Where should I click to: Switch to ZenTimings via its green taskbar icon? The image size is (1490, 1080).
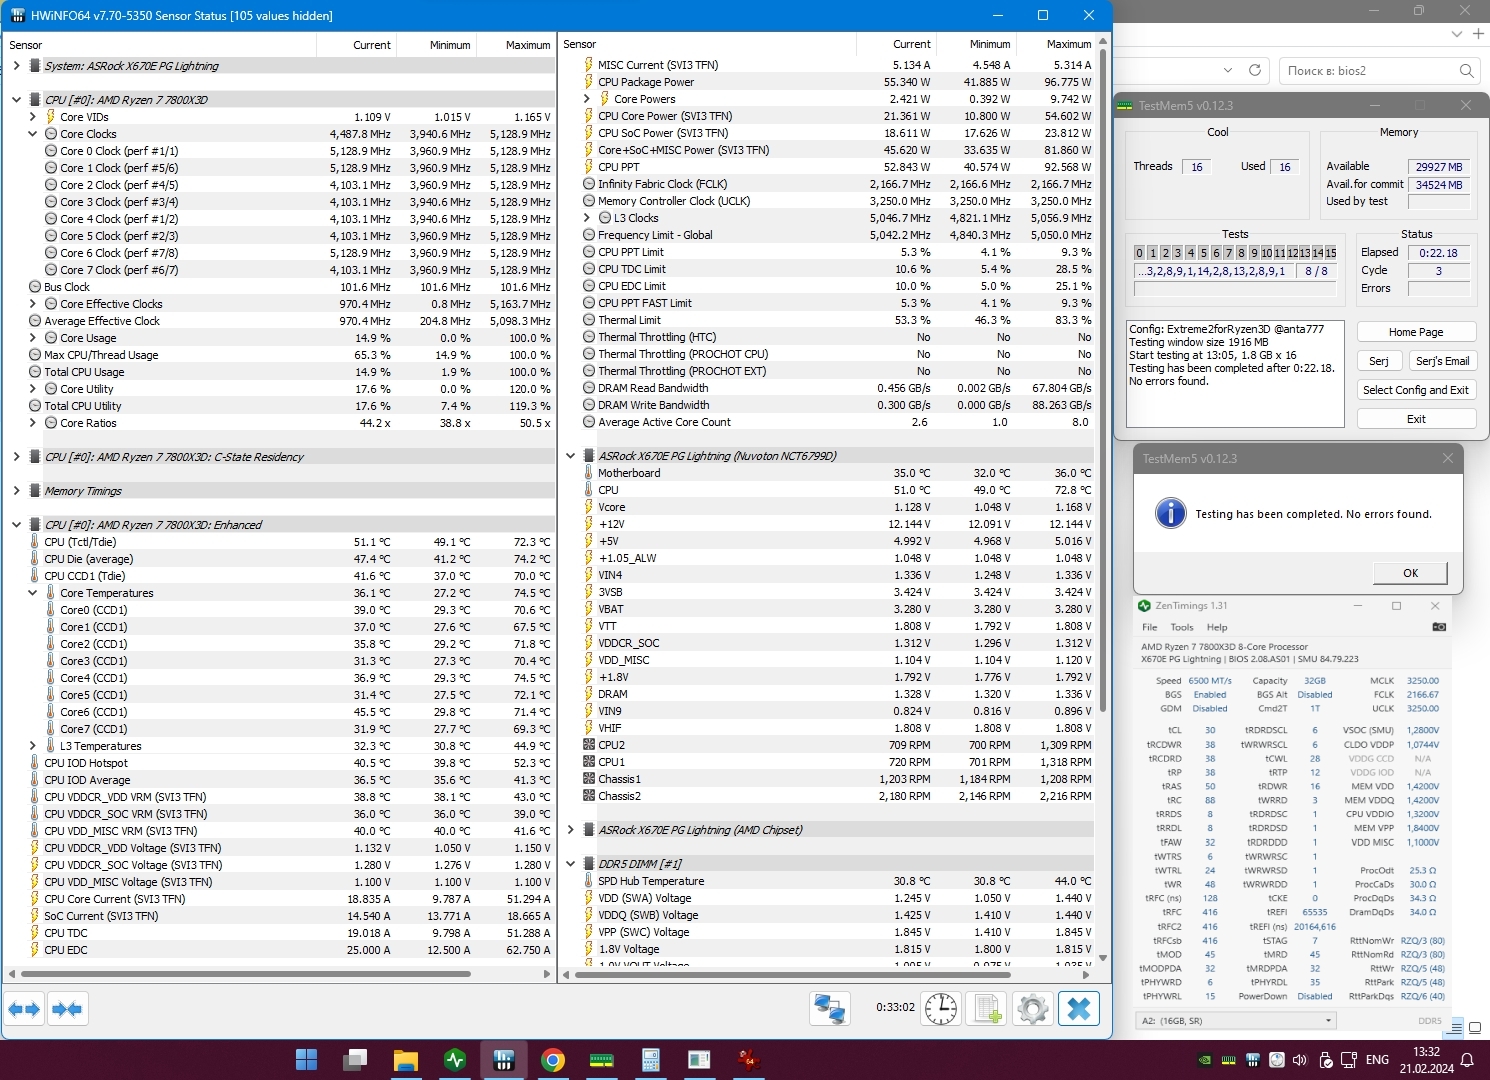point(455,1059)
